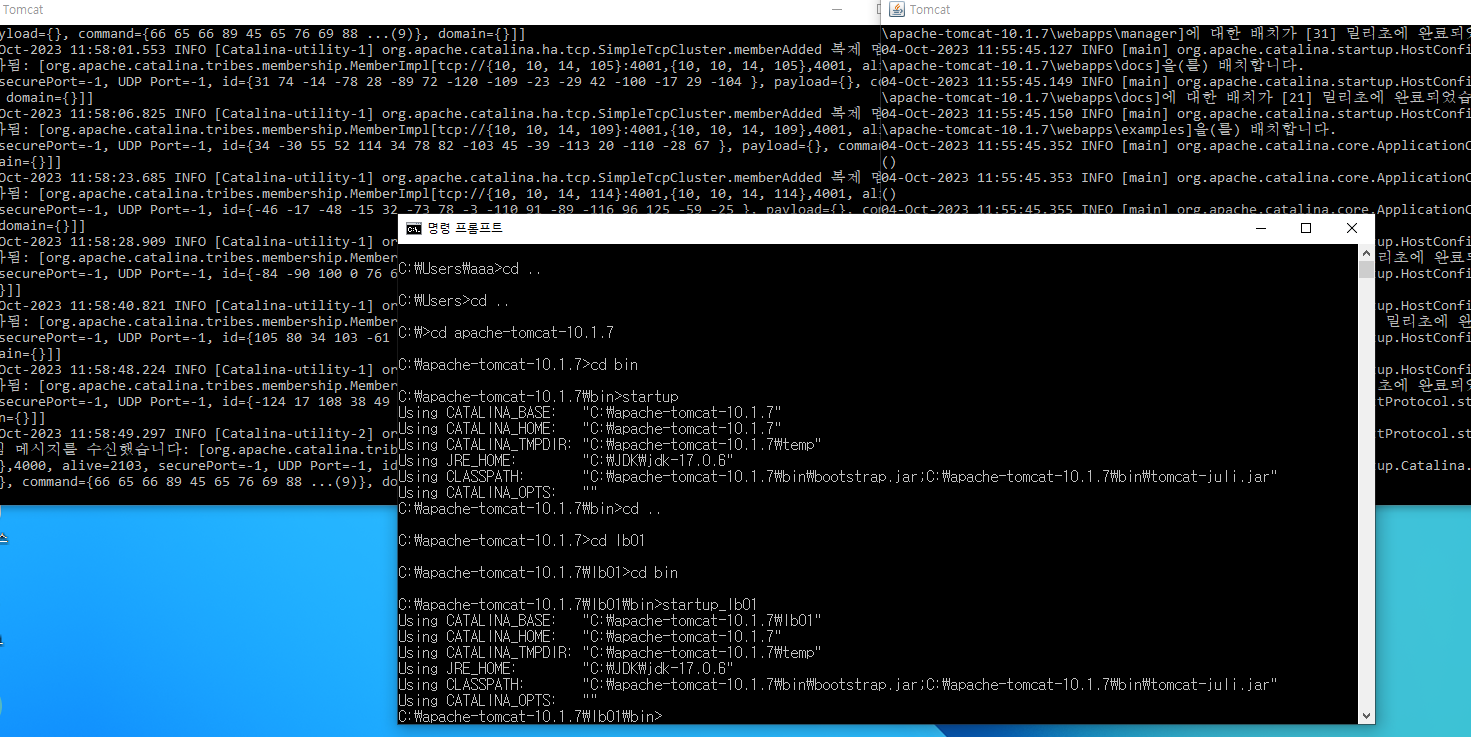Click right Tomcat log line 11:55:45.352
Image resolution: width=1471 pixels, height=737 pixels.
click(1176, 145)
